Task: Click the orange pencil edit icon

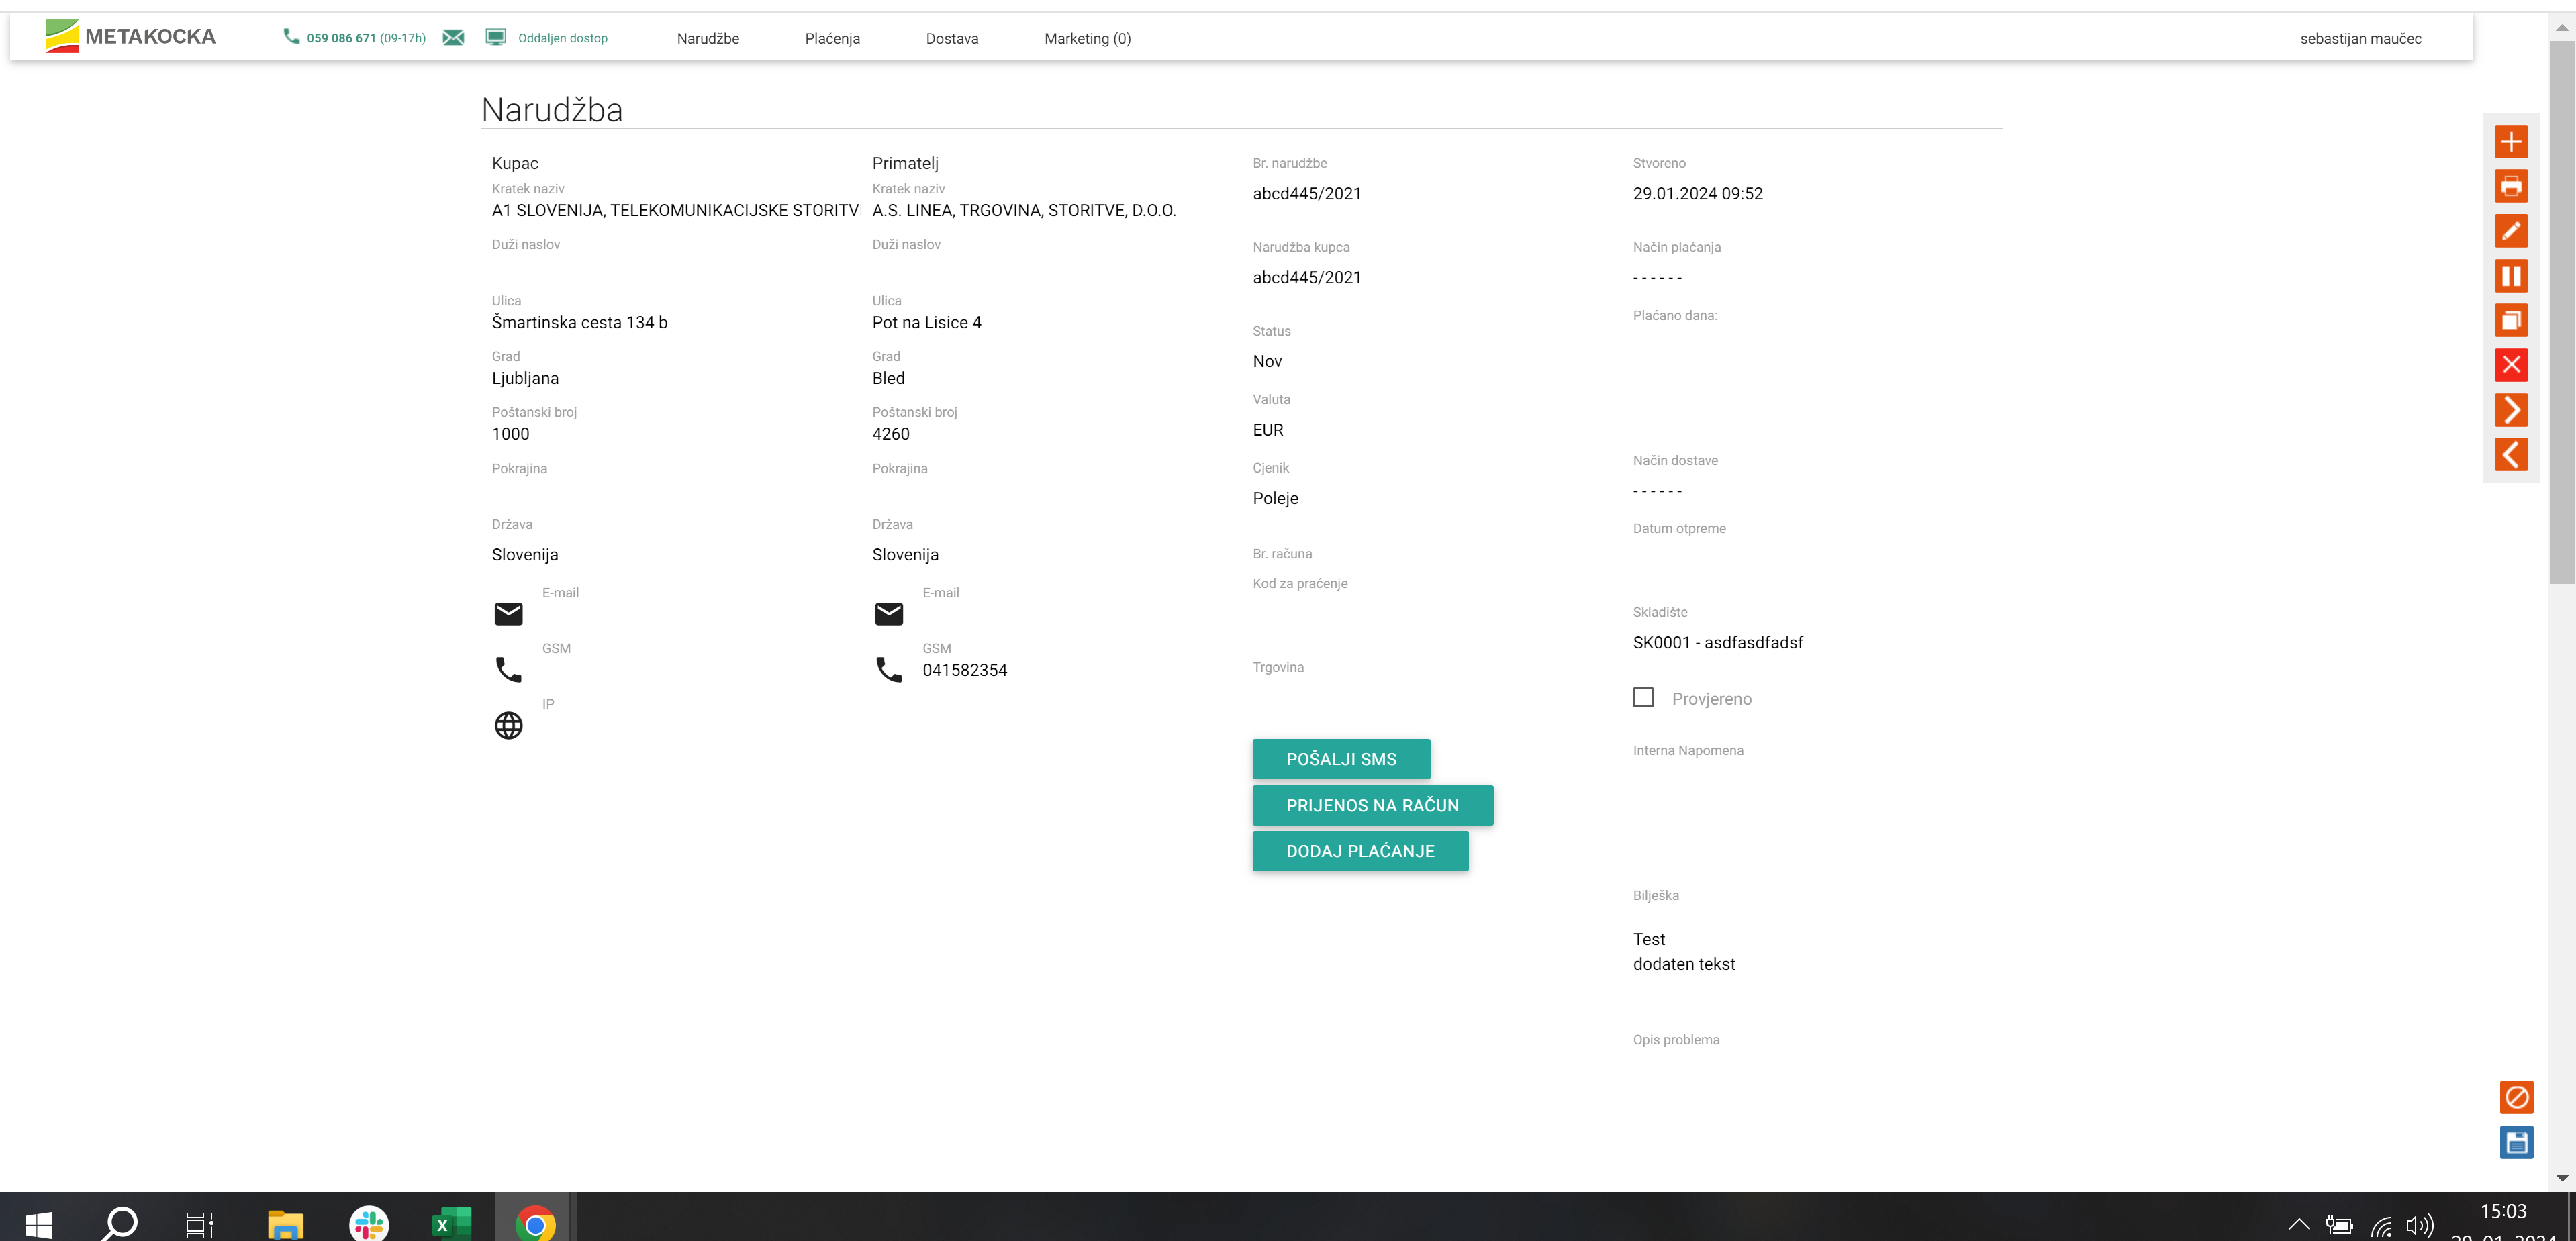Action: tap(2510, 231)
